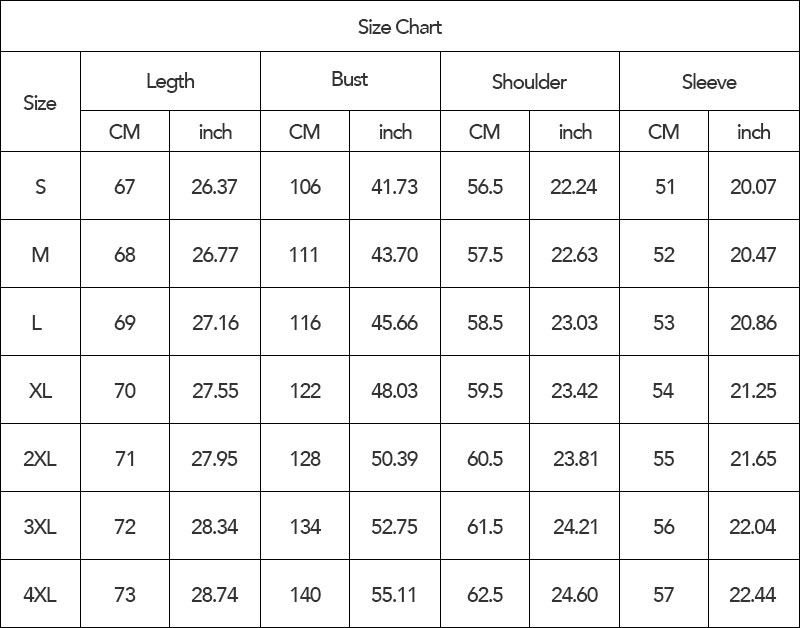Screen dimensions: 800x628
Task: Select the Size row header cell
Action: (40, 102)
